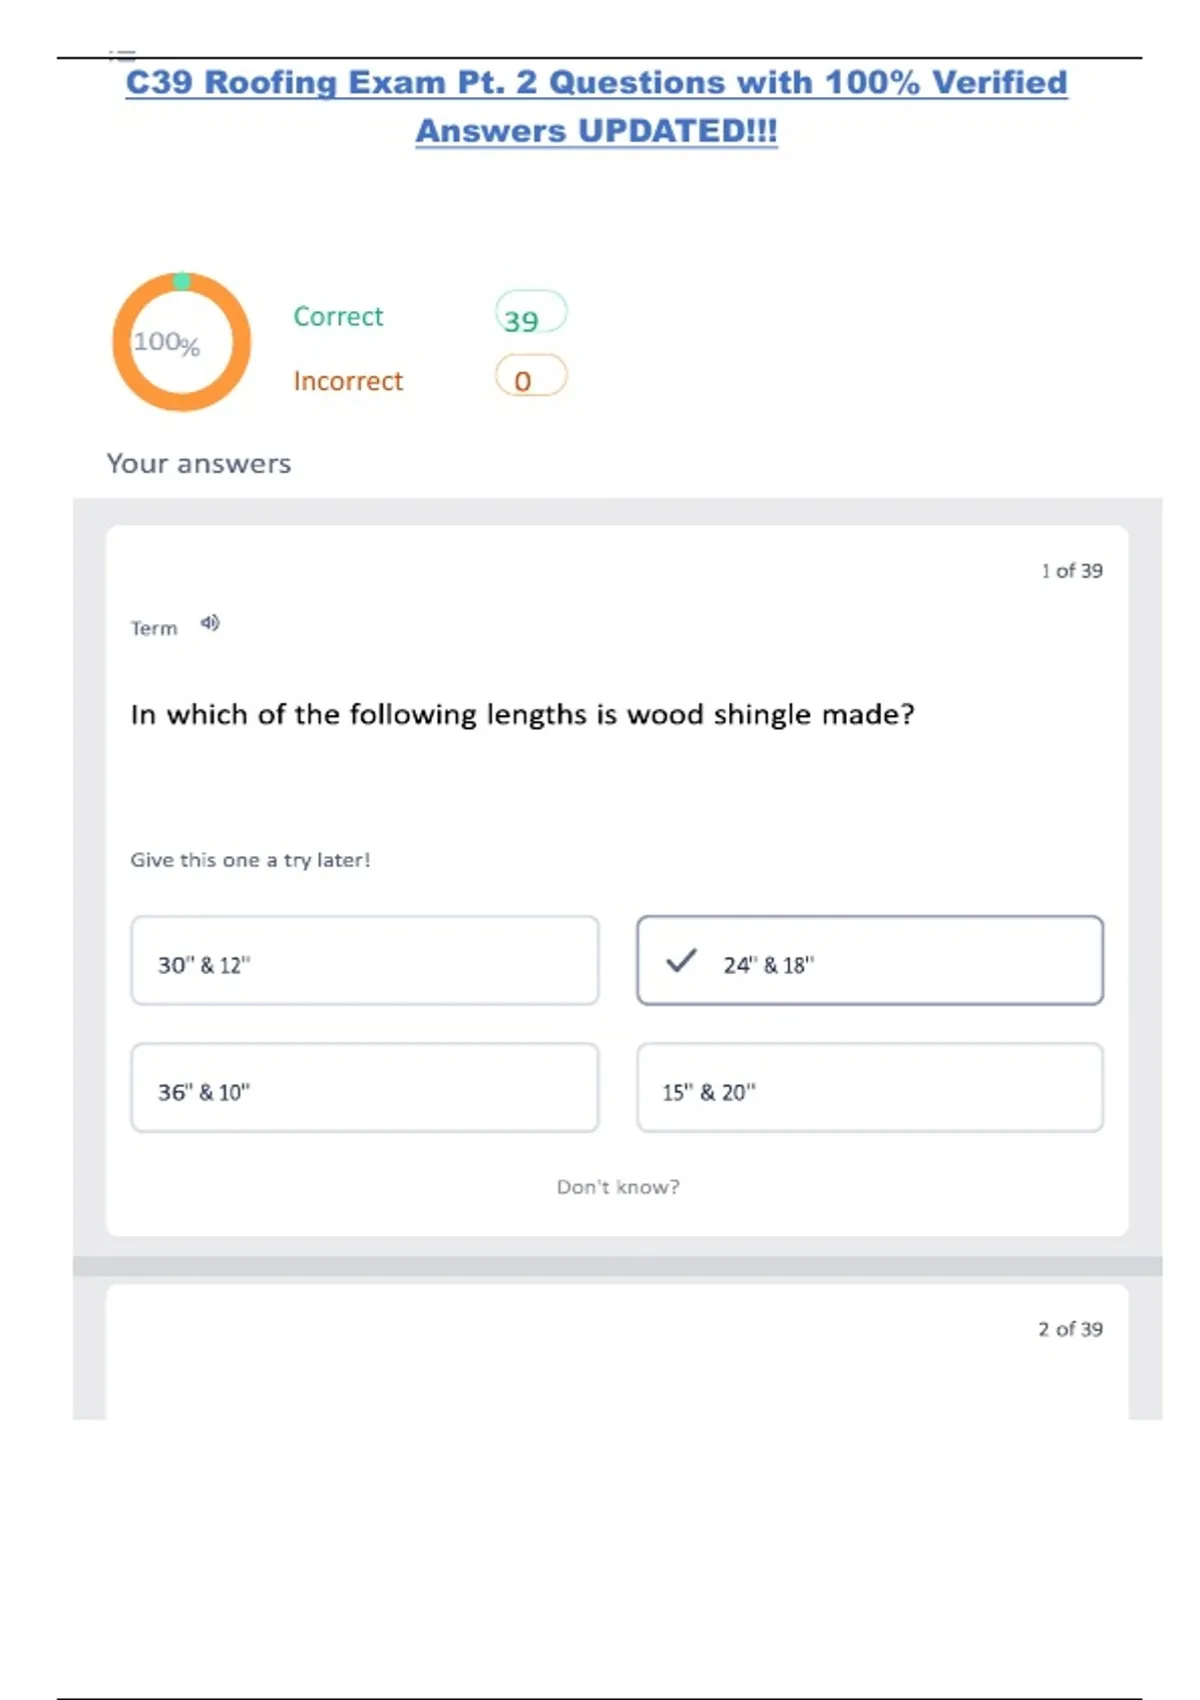This screenshot has width=1200, height=1700.
Task: Click the wood shingle question text
Action: tap(522, 715)
